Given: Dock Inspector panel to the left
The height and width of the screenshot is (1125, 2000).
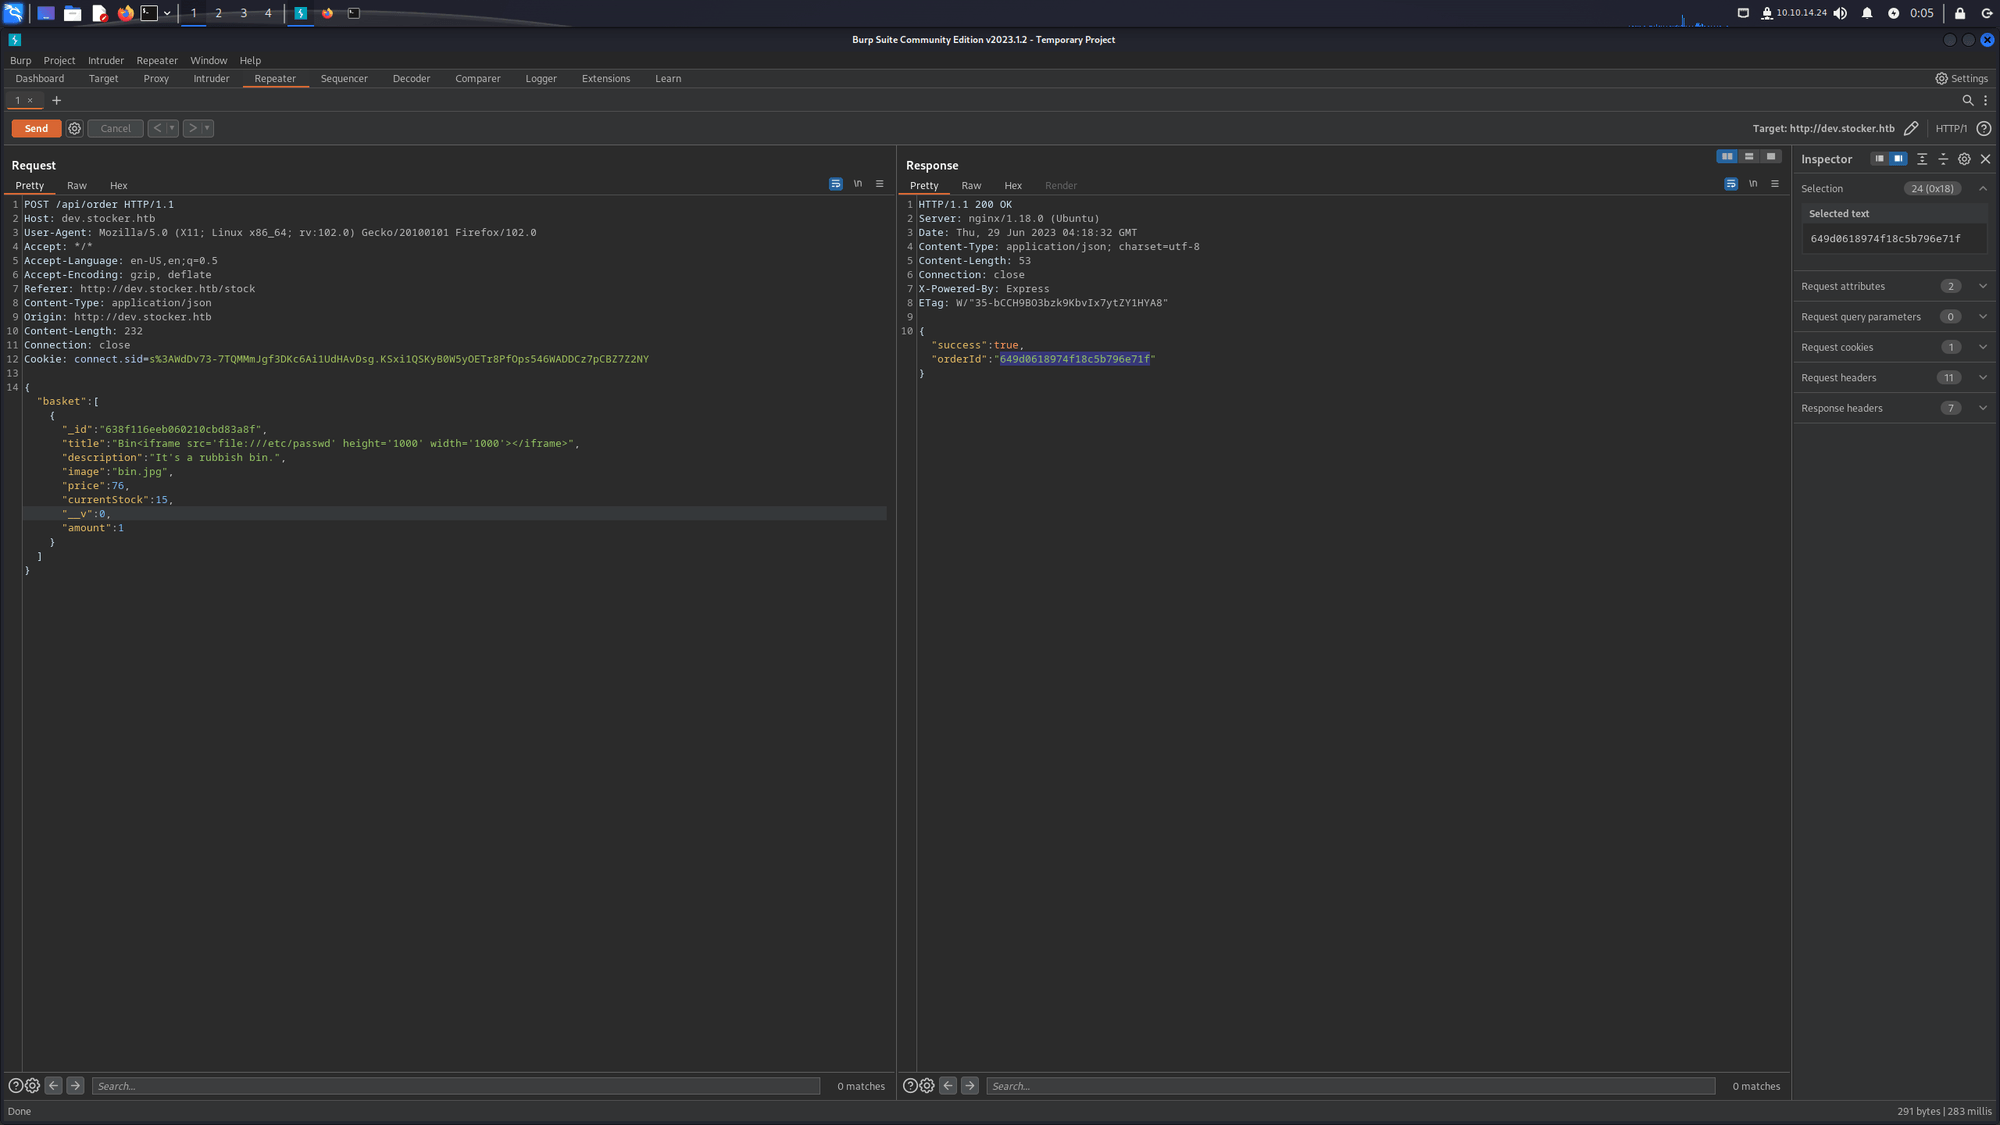Looking at the screenshot, I should click(1879, 159).
